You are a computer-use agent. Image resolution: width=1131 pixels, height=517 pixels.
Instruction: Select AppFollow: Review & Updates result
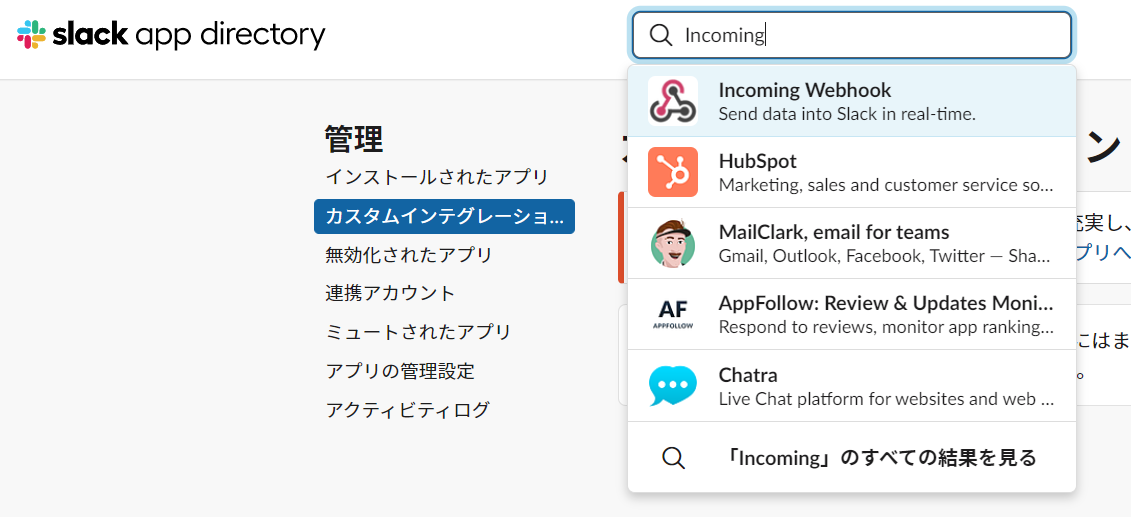point(852,314)
